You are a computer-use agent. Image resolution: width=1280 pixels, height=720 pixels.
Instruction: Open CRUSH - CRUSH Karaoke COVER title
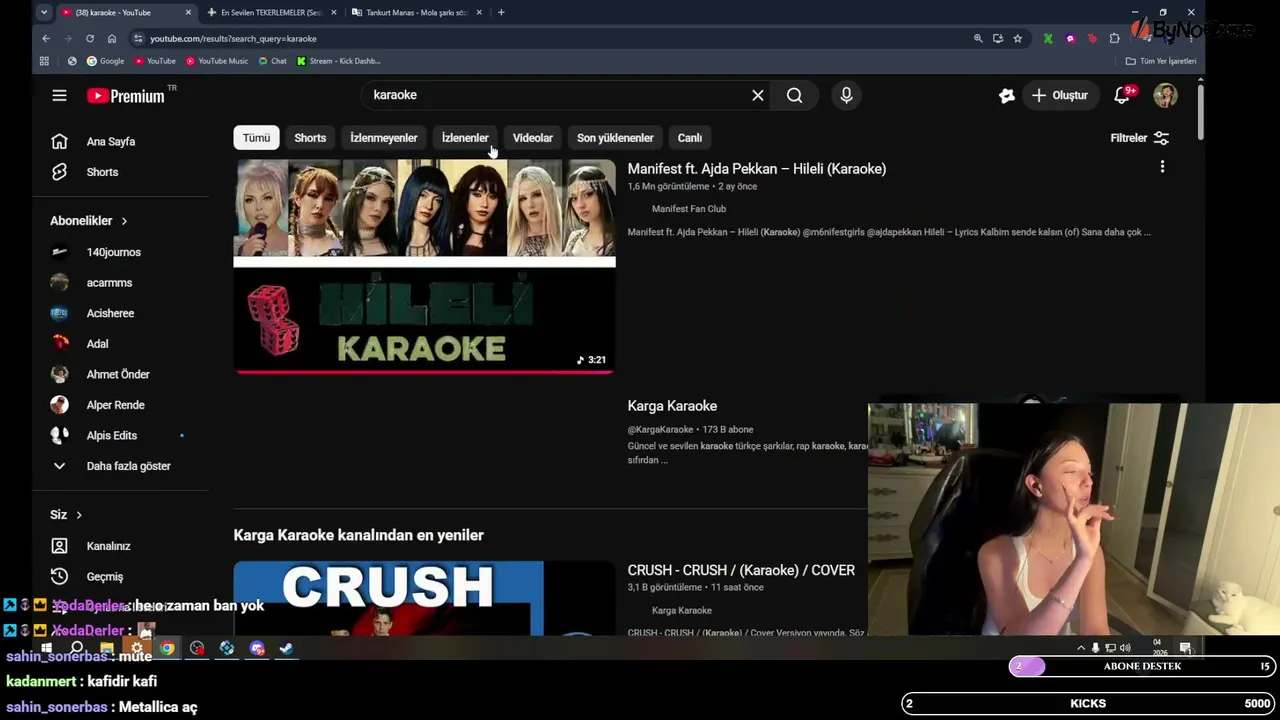[x=741, y=570]
